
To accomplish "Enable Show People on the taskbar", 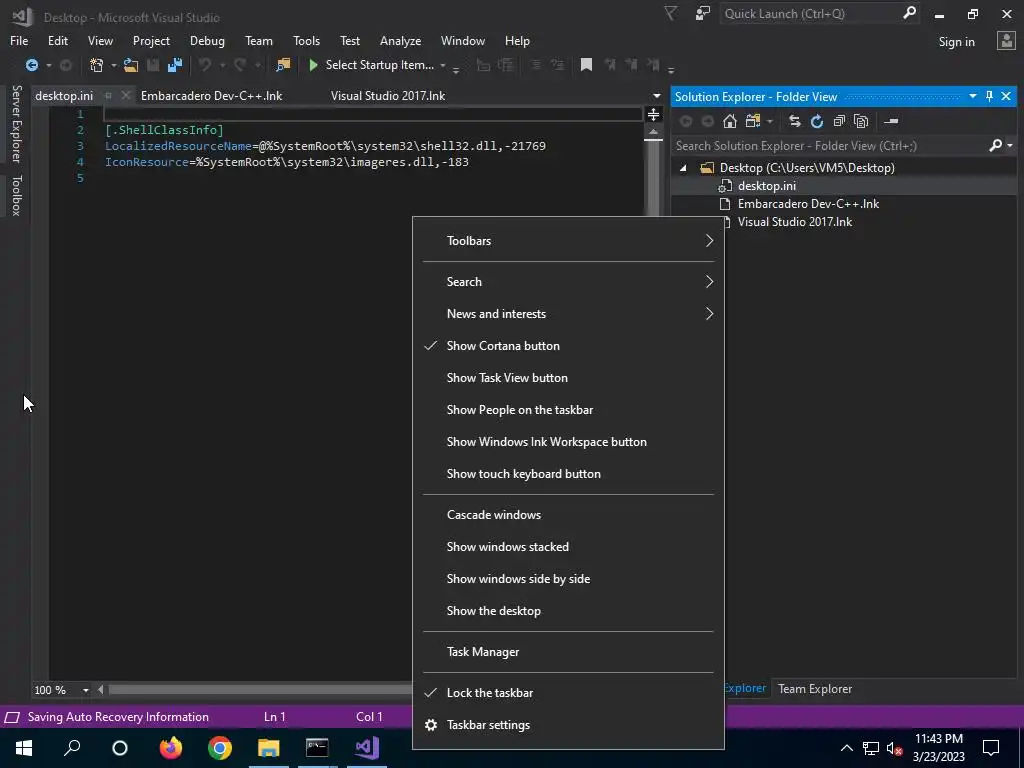I will pyautogui.click(x=568, y=410).
